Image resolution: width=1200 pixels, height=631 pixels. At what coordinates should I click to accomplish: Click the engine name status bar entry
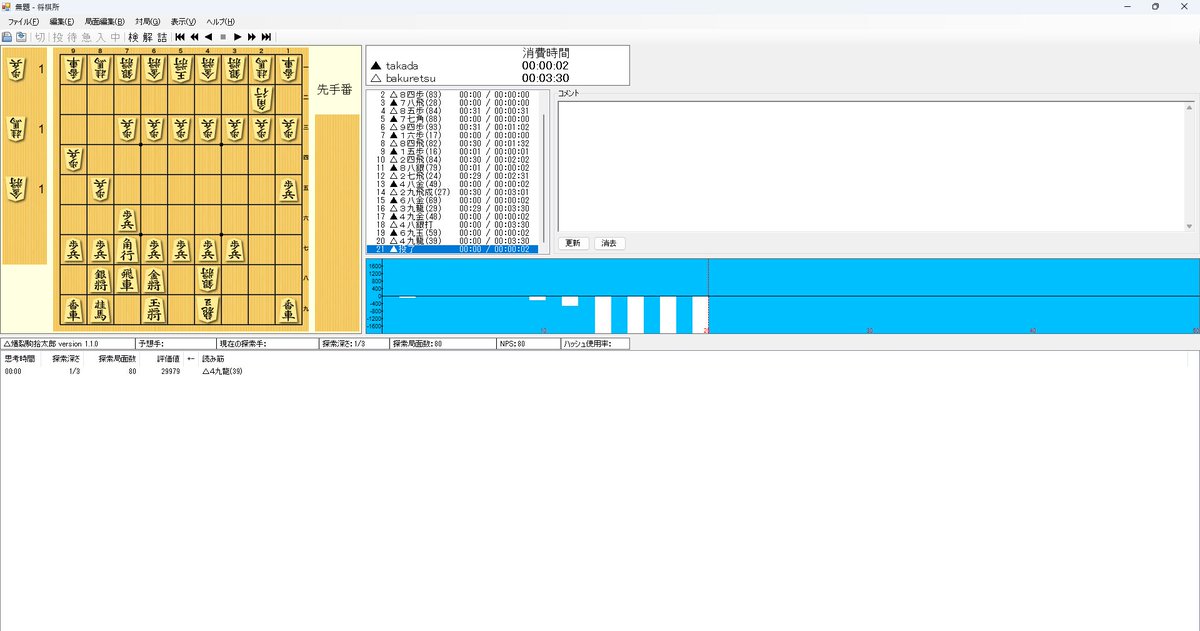(67, 343)
